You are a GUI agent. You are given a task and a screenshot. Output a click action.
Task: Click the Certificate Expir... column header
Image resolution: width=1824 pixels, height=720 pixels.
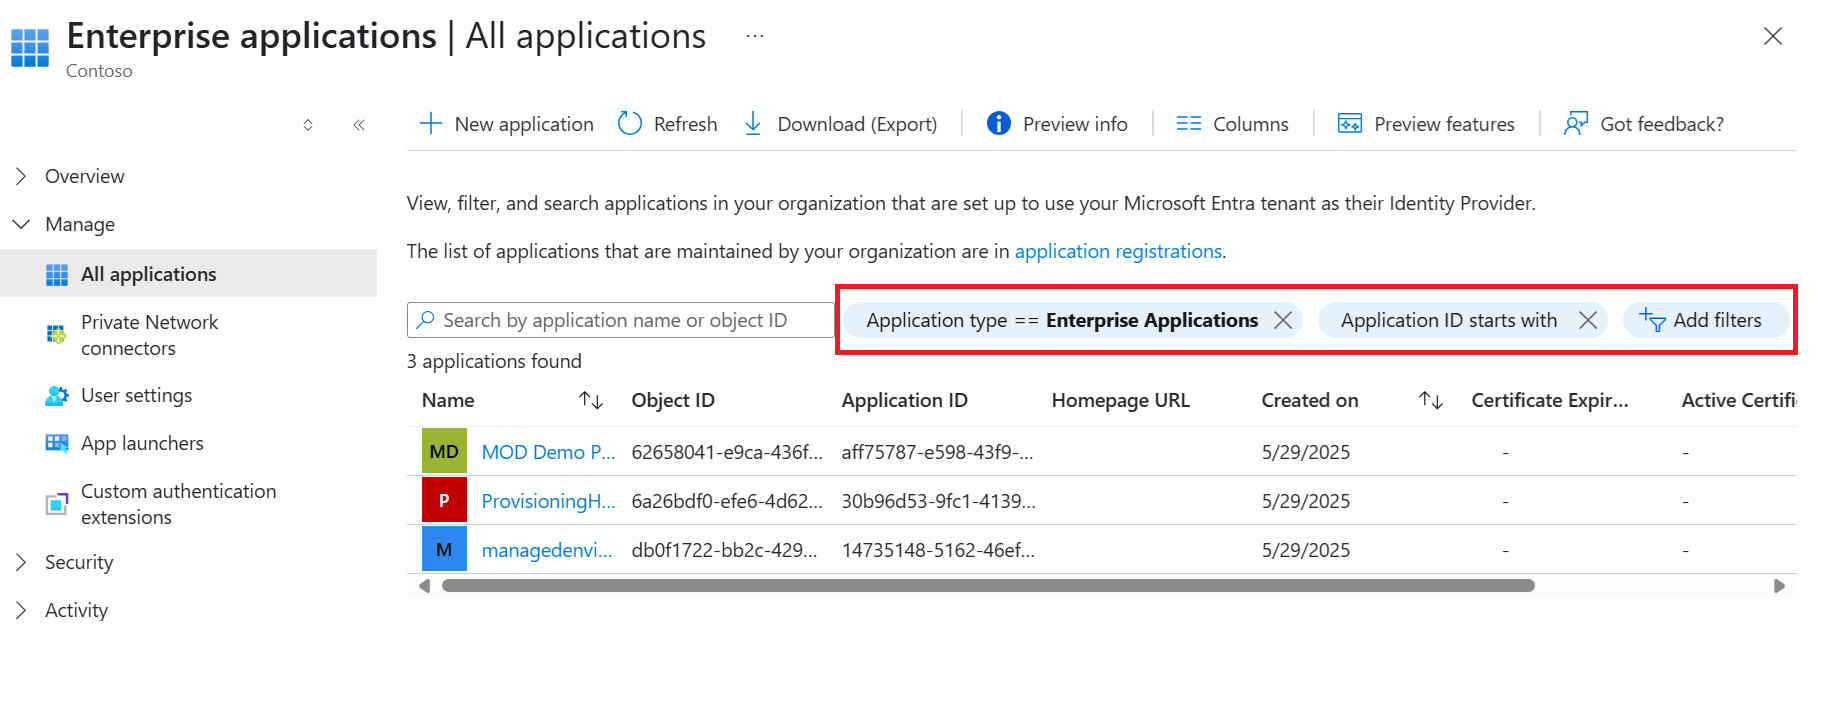pyautogui.click(x=1550, y=400)
